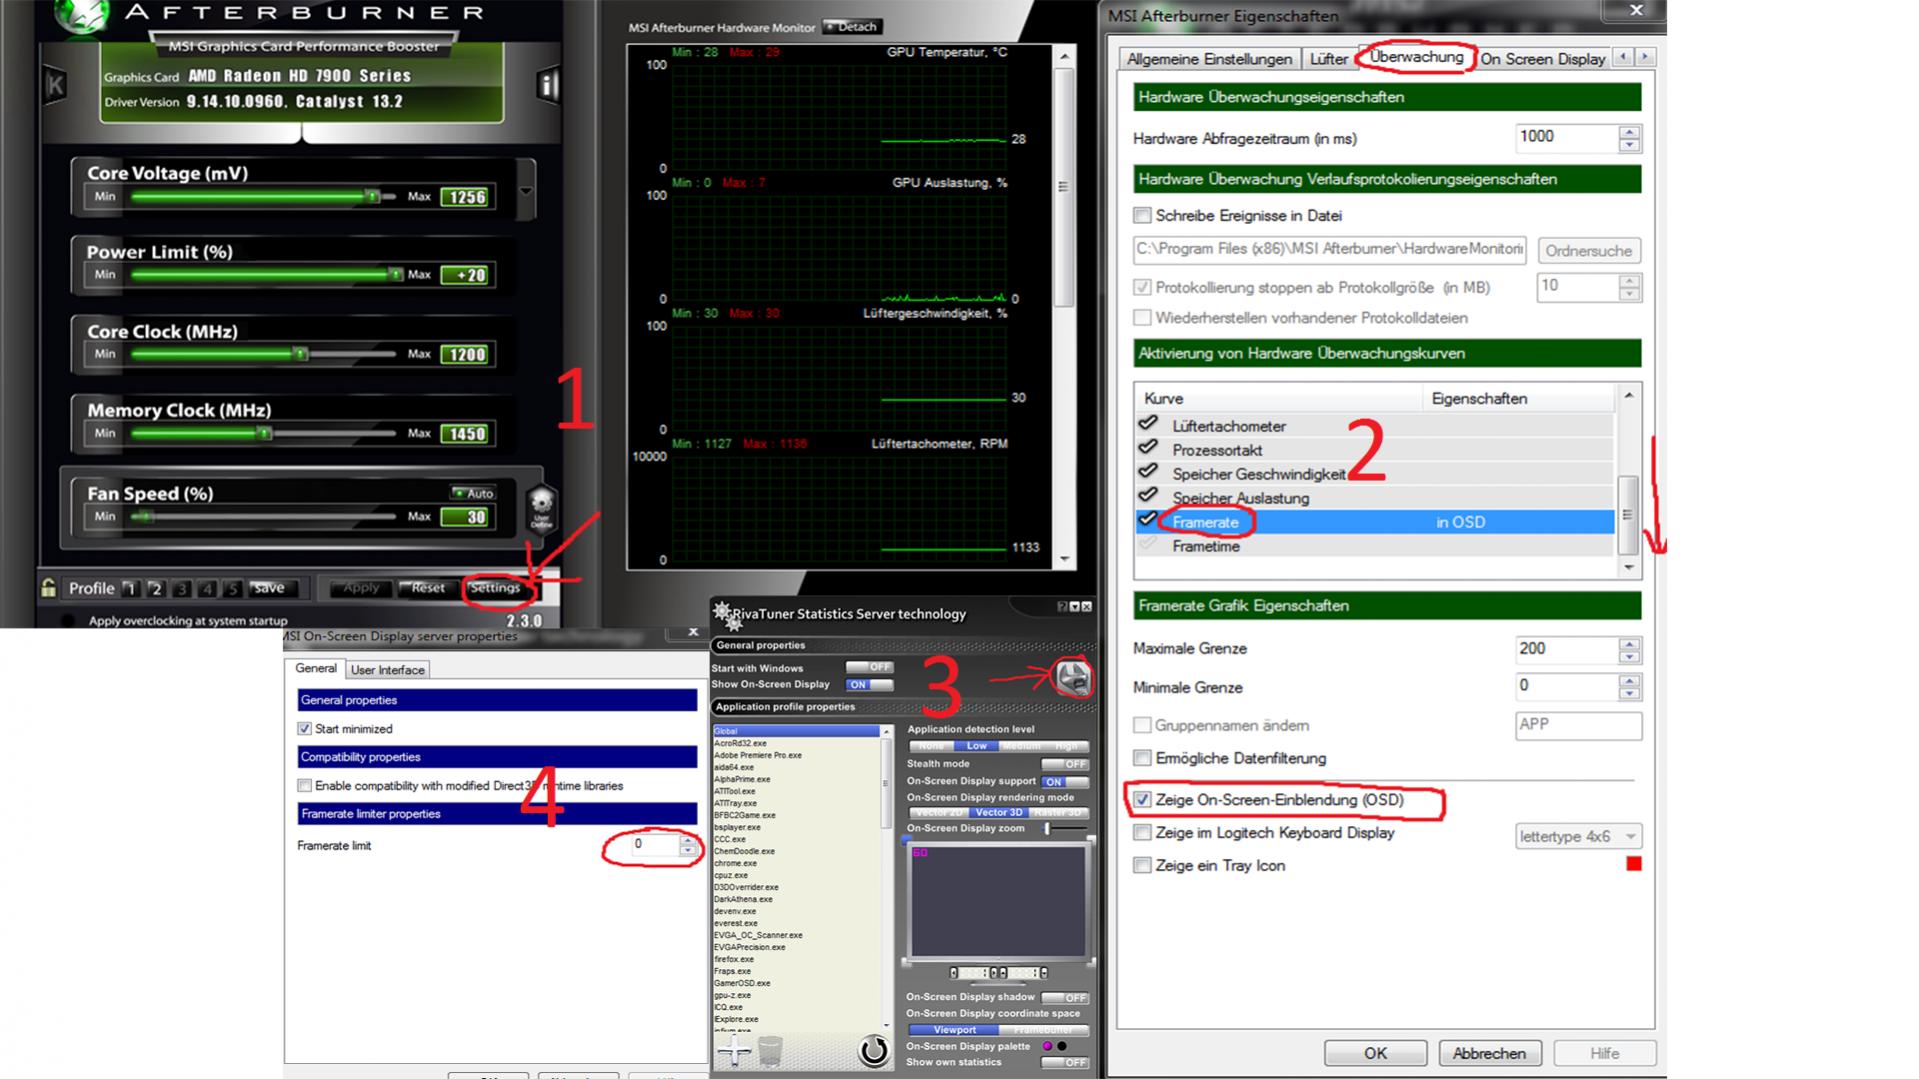Switch to On Screen Display tab
The height and width of the screenshot is (1079, 1919).
tap(1543, 59)
